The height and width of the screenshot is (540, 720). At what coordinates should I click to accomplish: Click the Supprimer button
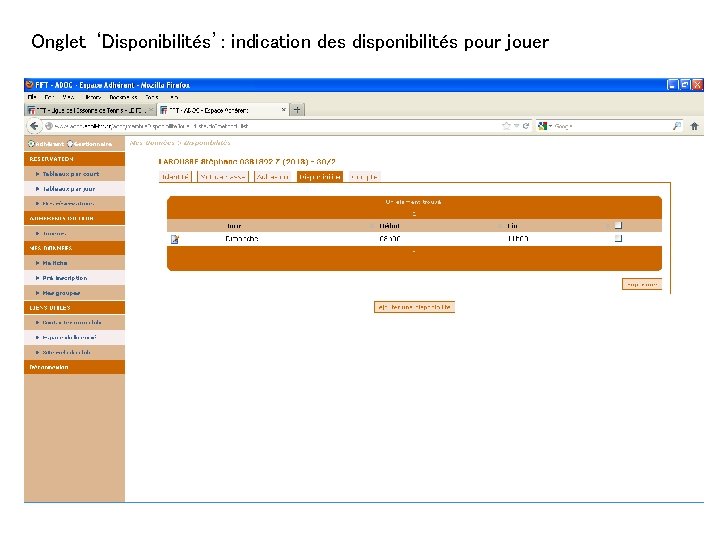(642, 285)
